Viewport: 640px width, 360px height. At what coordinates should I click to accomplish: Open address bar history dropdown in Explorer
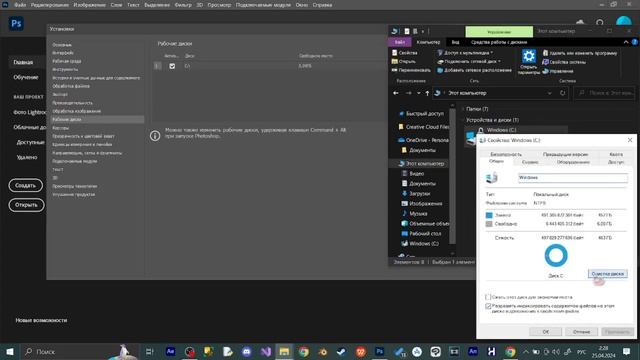click(x=549, y=93)
